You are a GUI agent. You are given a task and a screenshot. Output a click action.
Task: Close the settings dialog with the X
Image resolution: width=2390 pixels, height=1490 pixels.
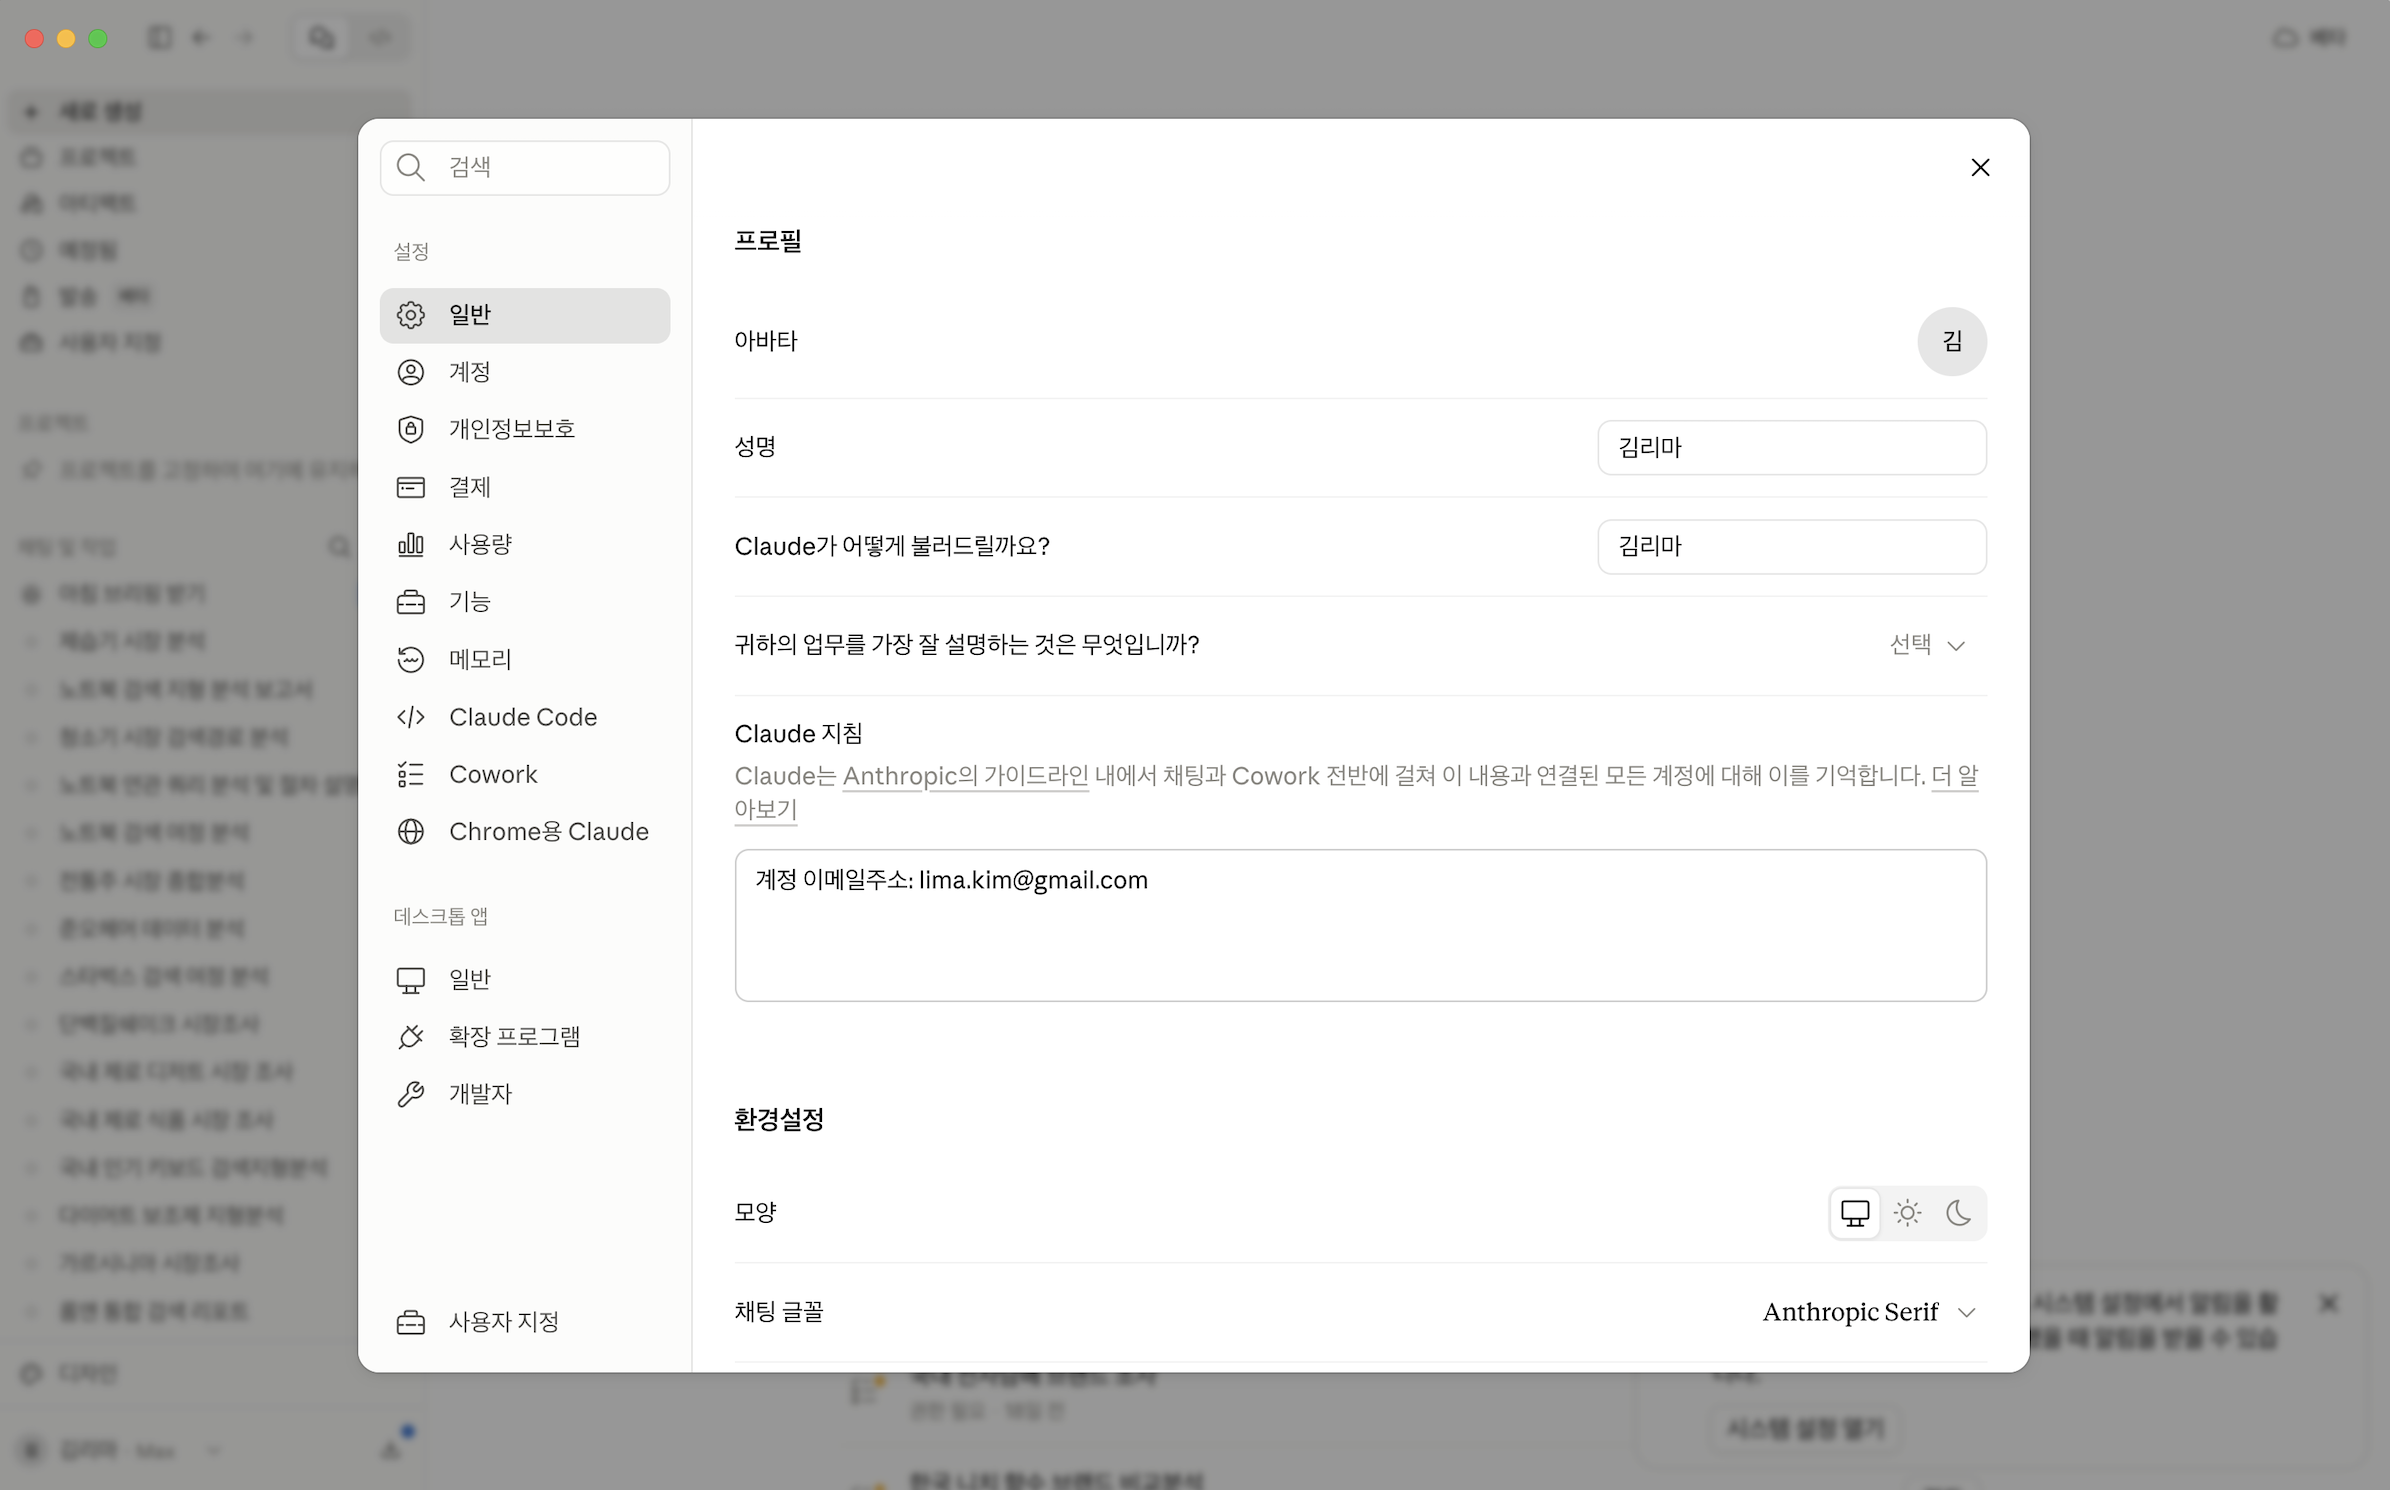[1980, 167]
